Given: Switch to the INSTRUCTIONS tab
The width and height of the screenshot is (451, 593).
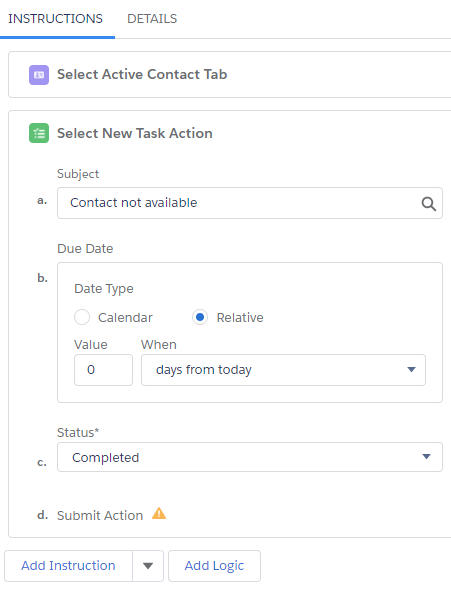Looking at the screenshot, I should (x=56, y=19).
